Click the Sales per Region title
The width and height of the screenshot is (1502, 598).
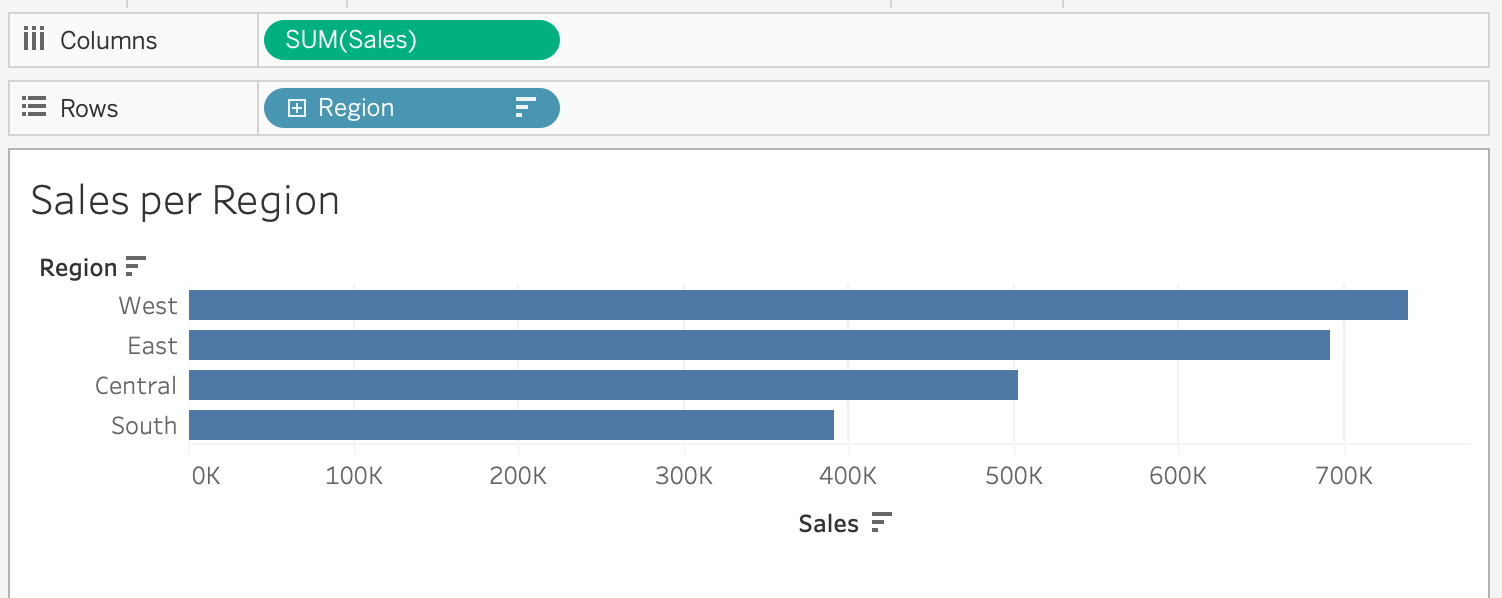(185, 201)
